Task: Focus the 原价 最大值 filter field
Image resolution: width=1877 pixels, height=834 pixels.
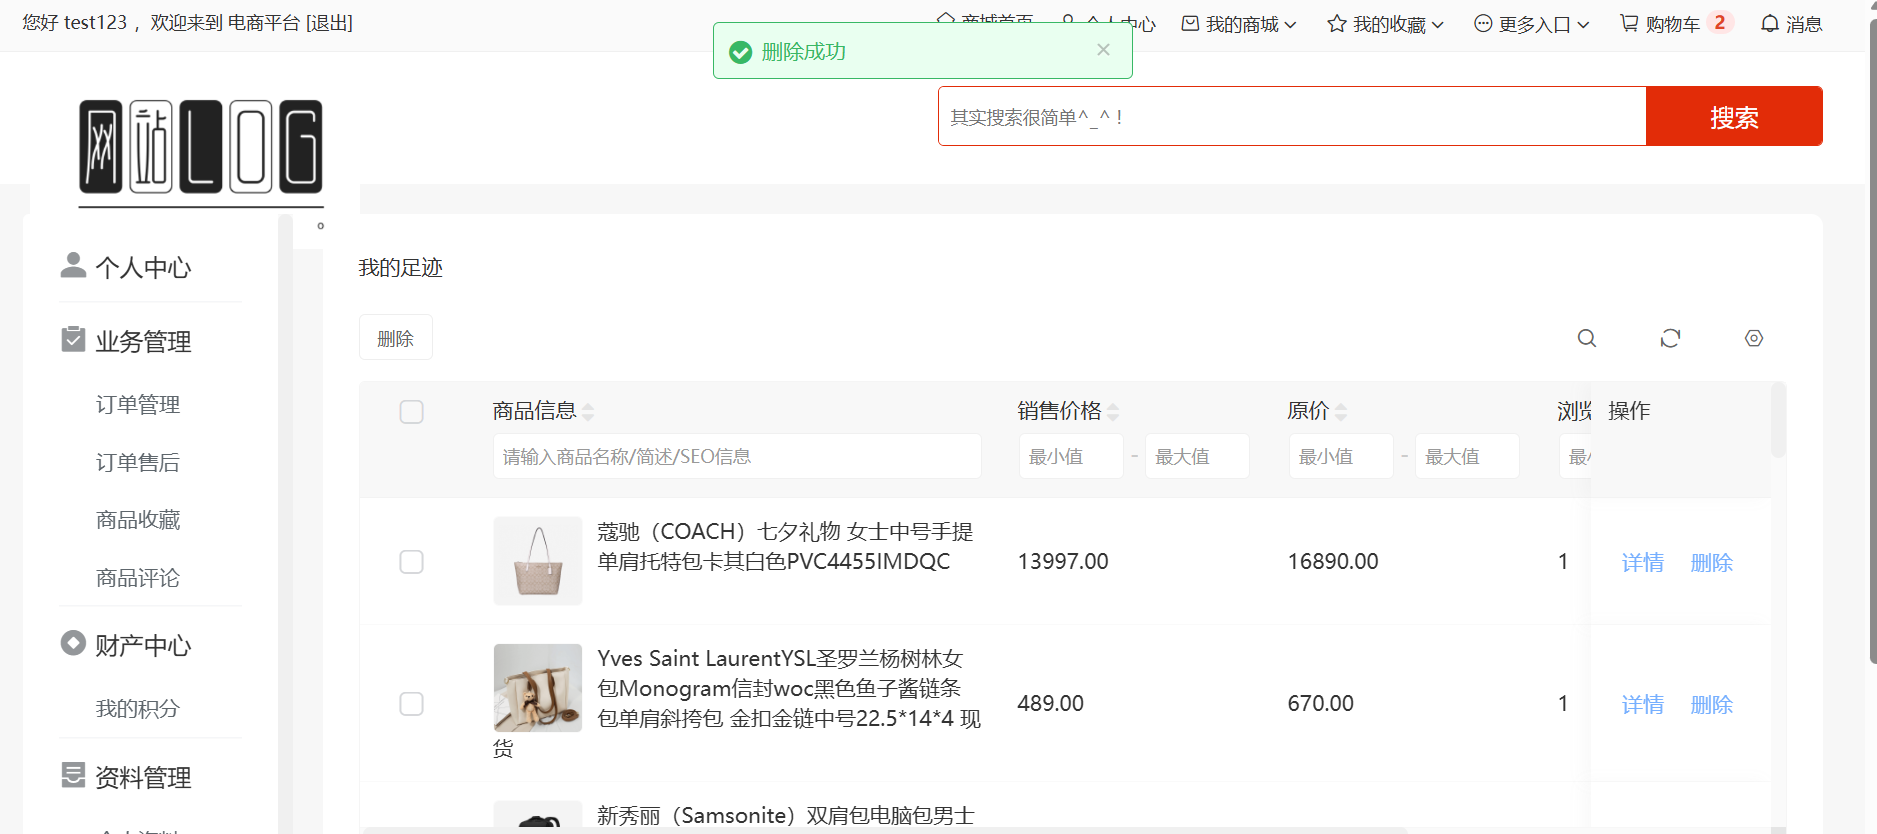Action: tap(1467, 456)
